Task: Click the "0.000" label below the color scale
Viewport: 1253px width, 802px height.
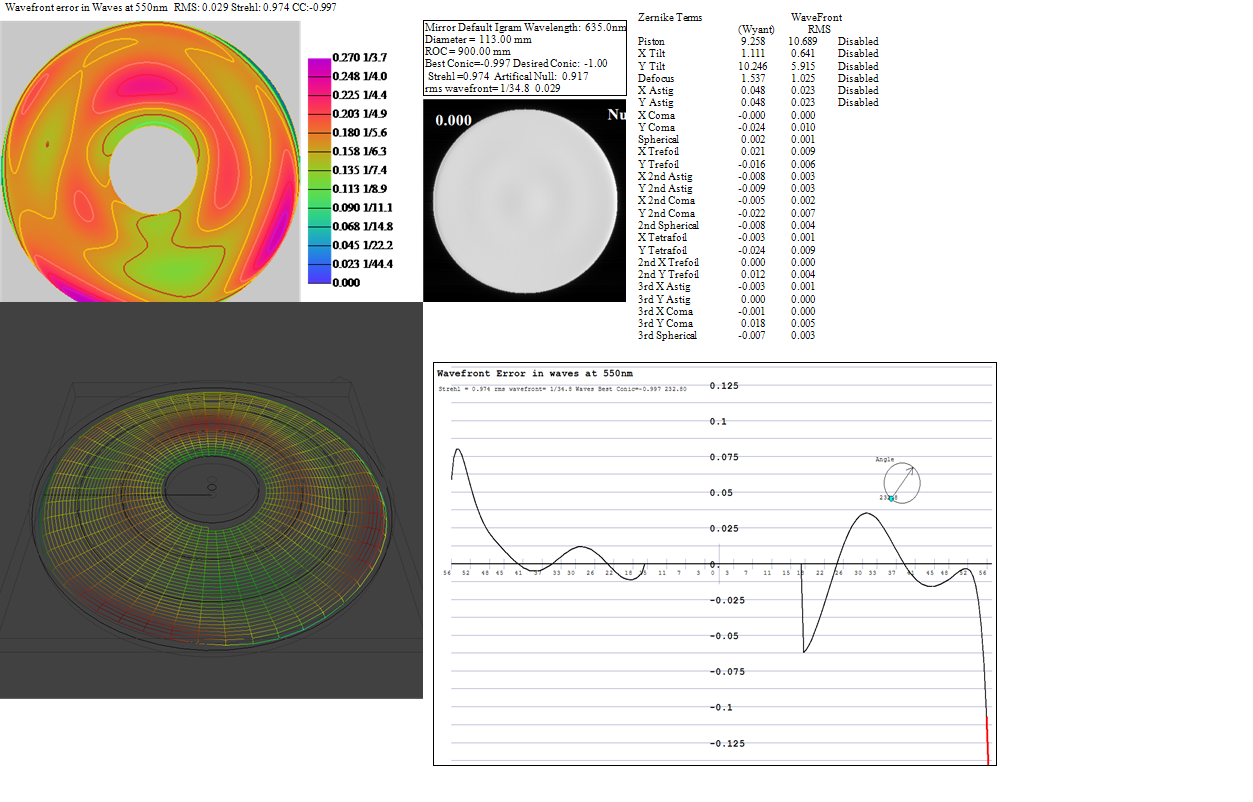Action: [x=346, y=283]
